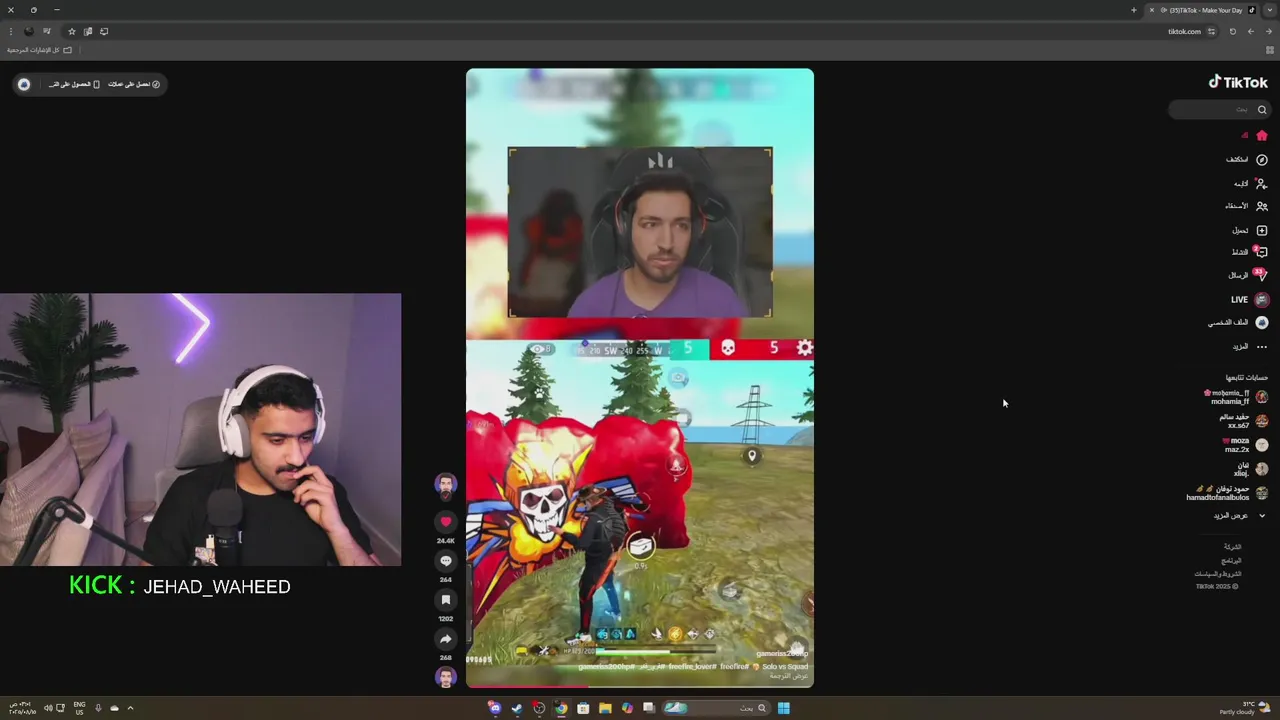This screenshot has height=720, width=1280.
Task: Open the Following sidebar icon
Action: 1262,184
